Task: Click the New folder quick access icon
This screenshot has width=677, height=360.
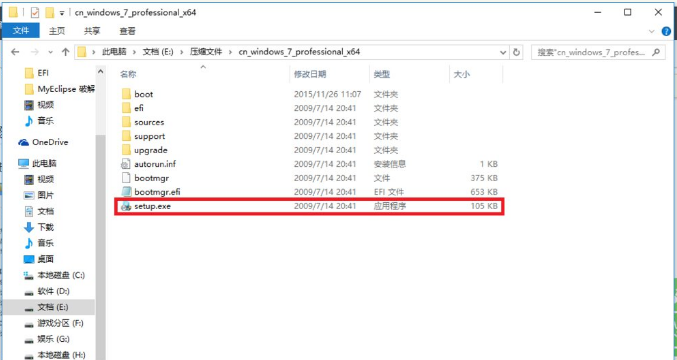Action: (50, 13)
